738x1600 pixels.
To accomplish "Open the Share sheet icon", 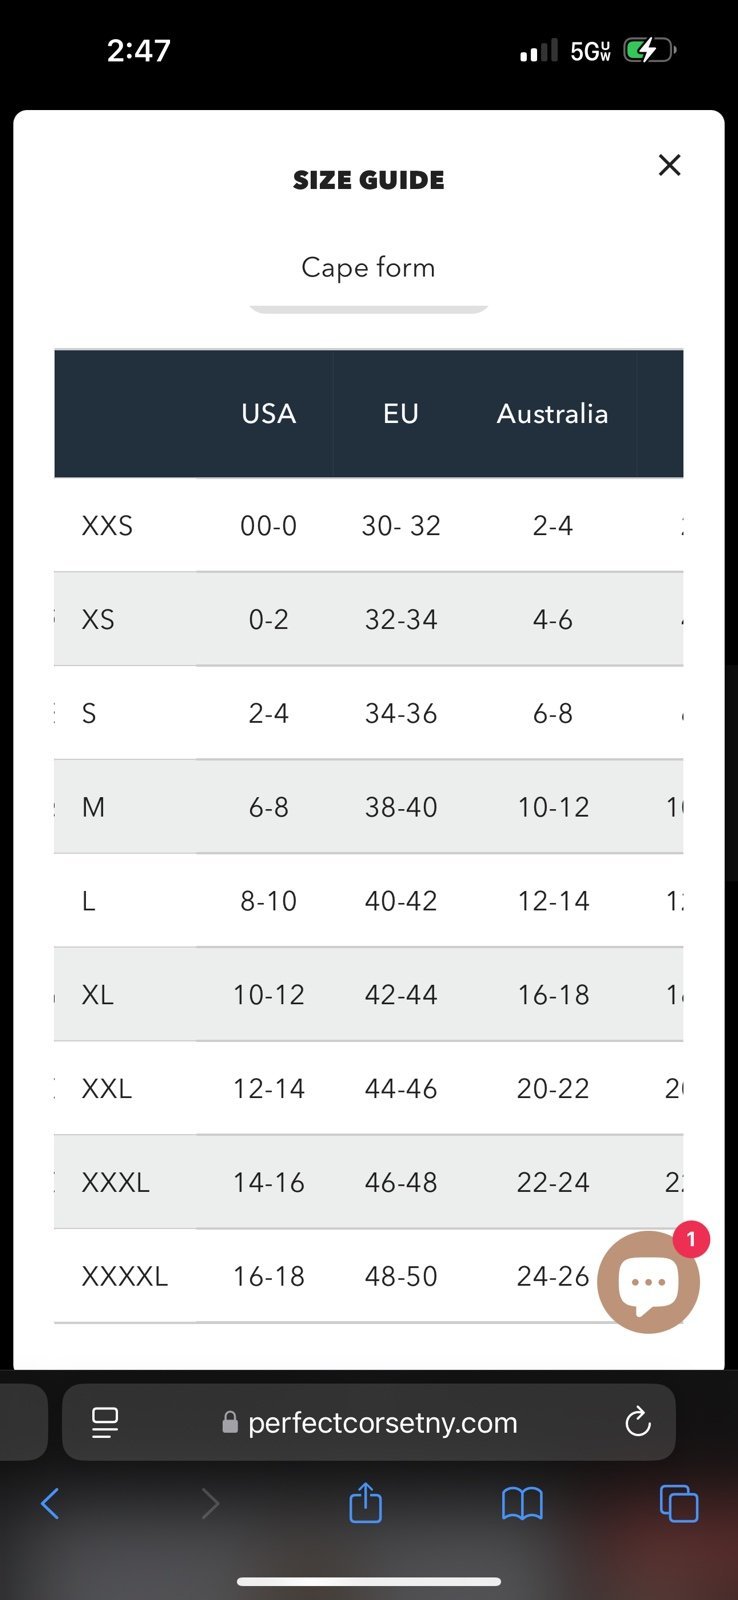I will [x=366, y=1502].
